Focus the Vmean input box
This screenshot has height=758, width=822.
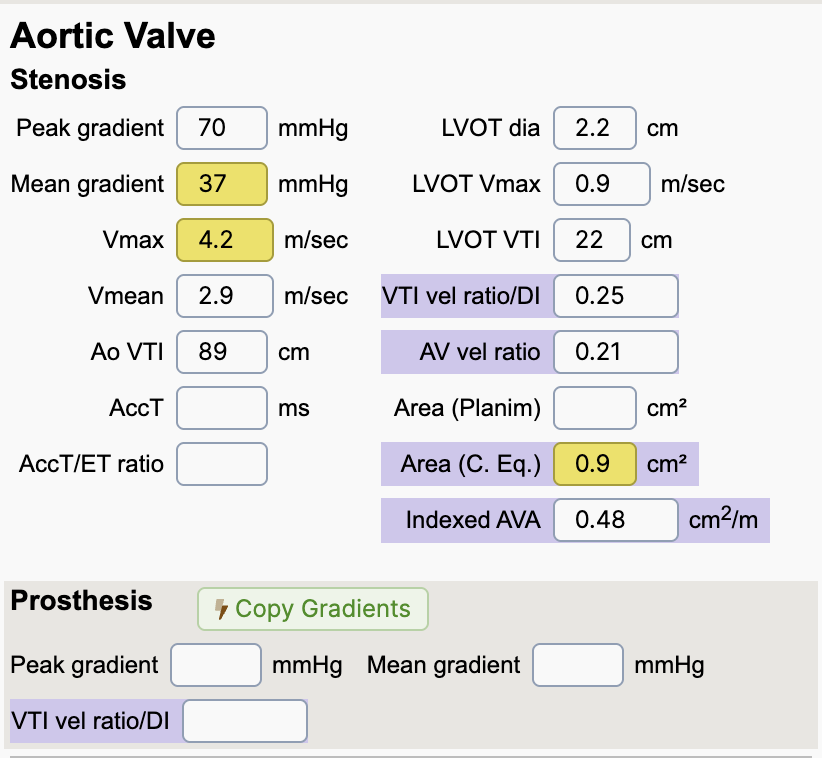224,296
